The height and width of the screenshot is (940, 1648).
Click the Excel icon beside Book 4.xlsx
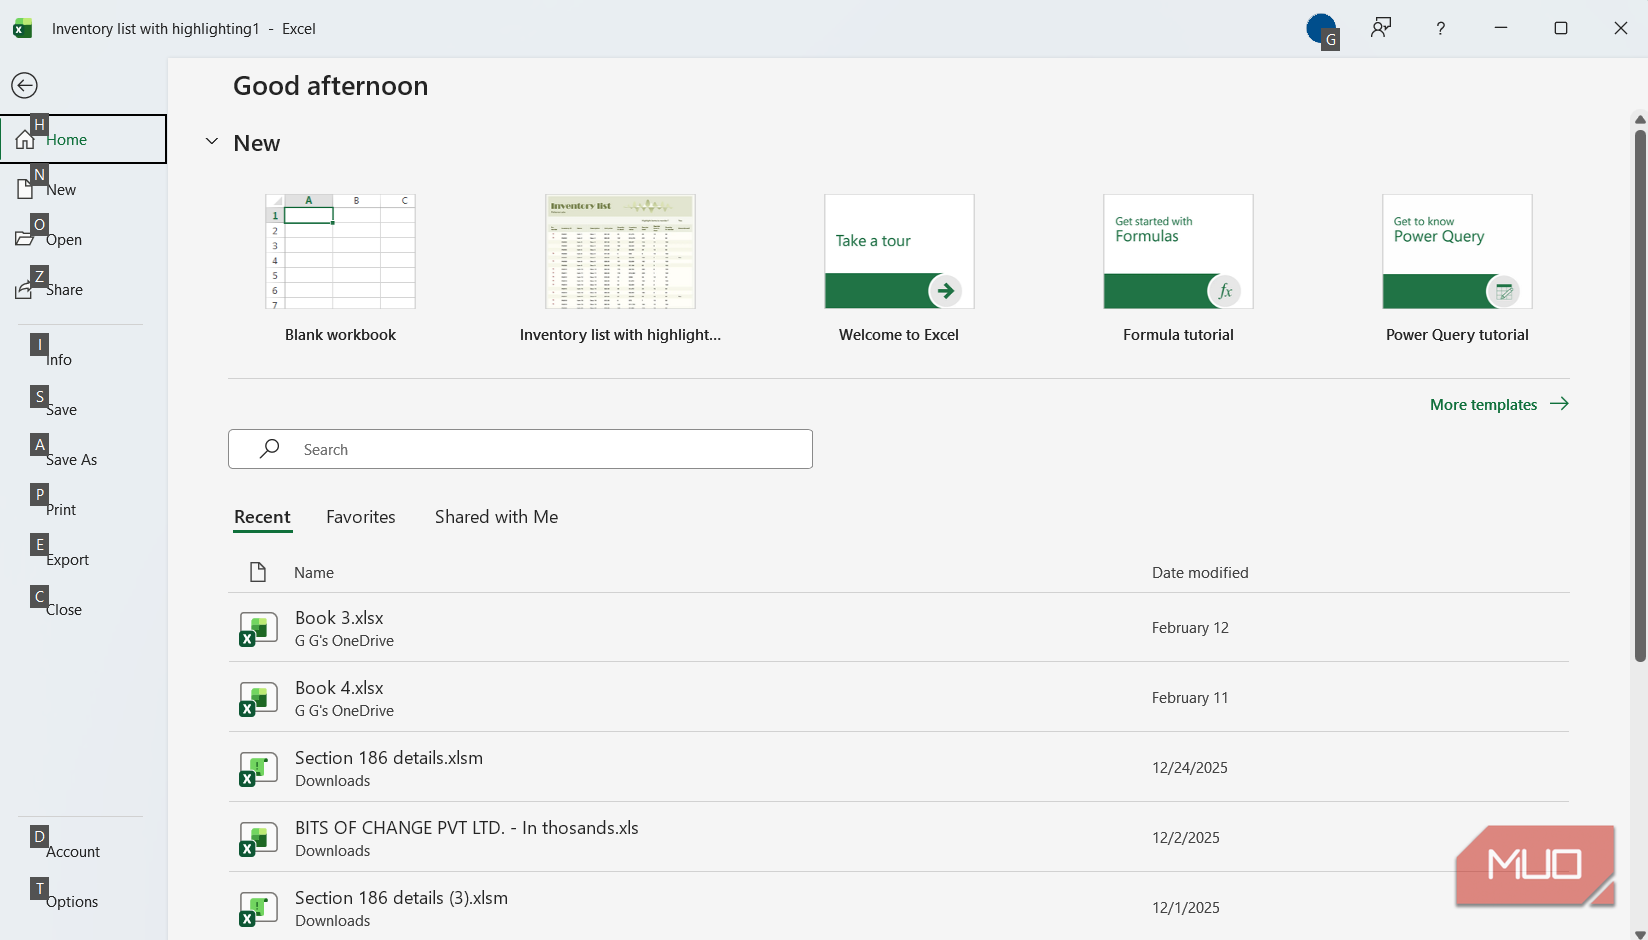point(258,699)
